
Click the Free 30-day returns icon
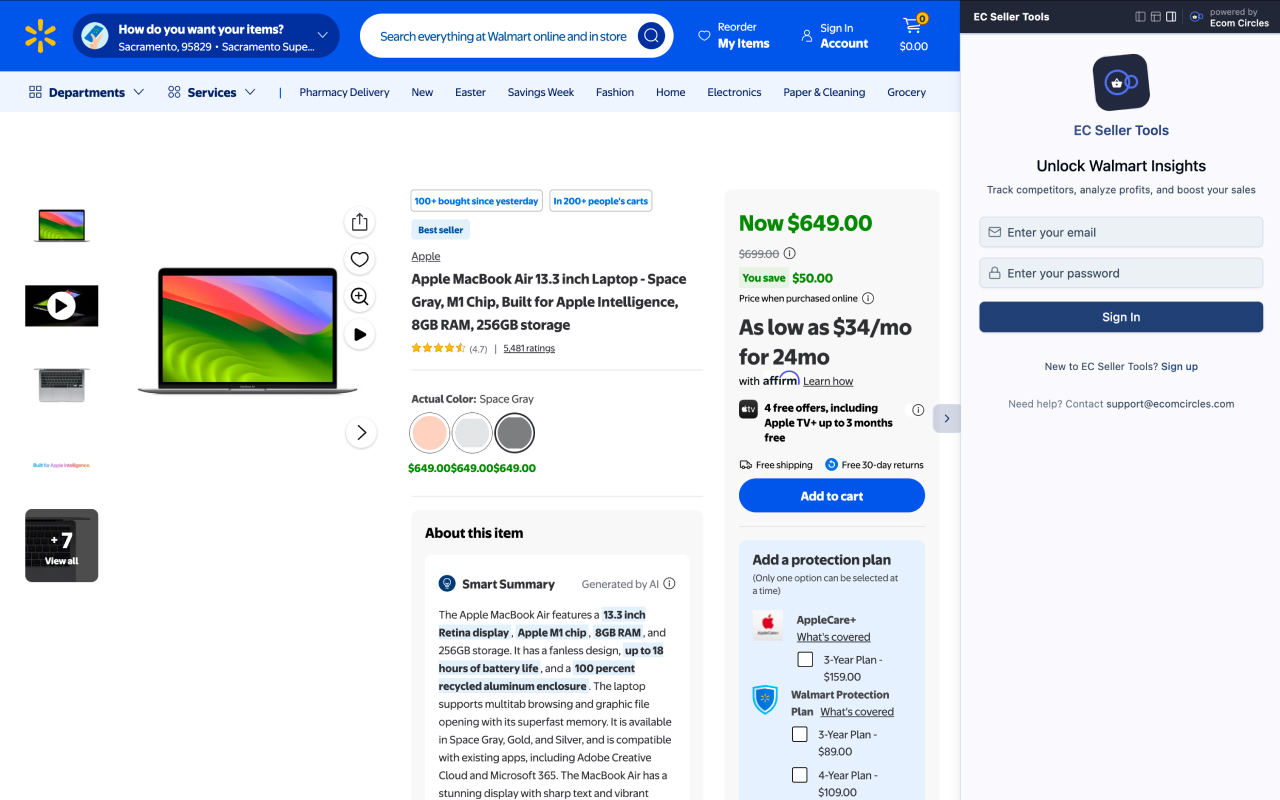pos(831,465)
